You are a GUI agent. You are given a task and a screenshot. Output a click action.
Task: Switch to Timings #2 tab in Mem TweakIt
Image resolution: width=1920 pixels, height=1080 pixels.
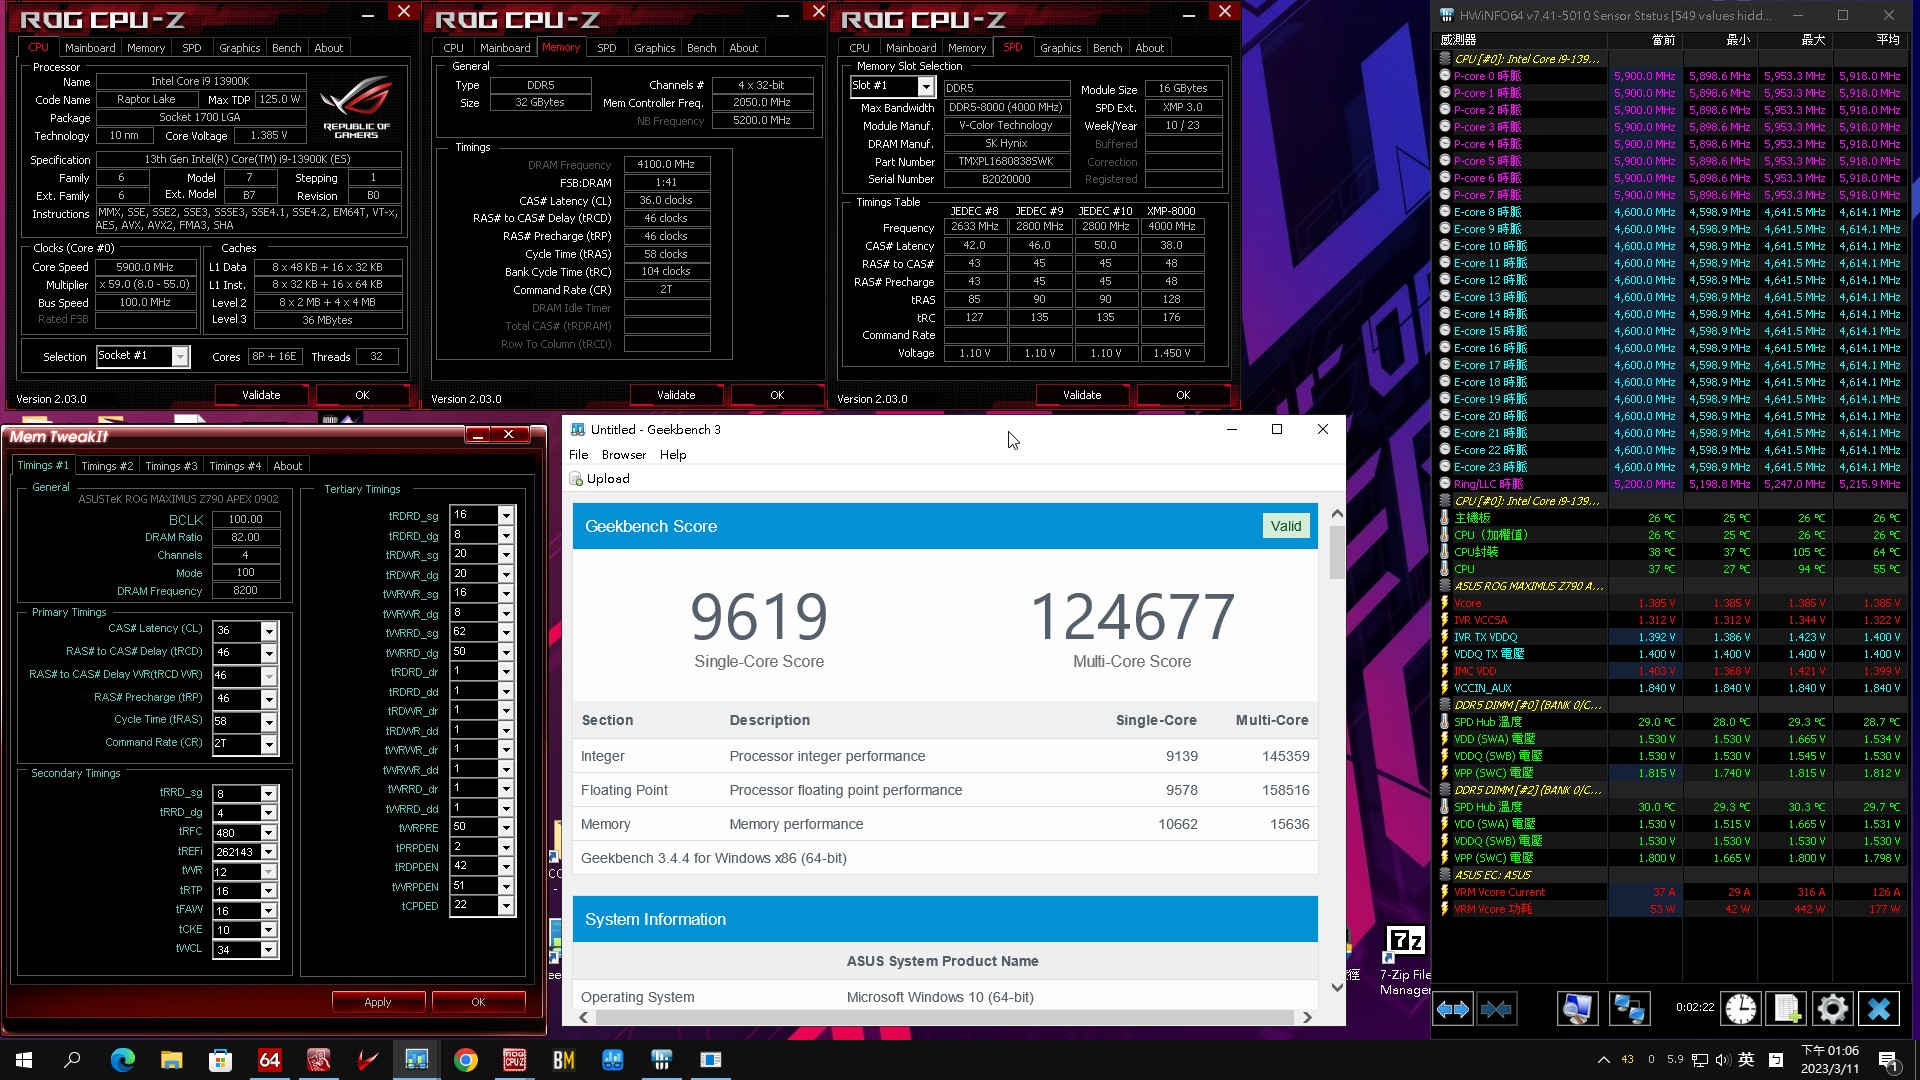tap(107, 466)
